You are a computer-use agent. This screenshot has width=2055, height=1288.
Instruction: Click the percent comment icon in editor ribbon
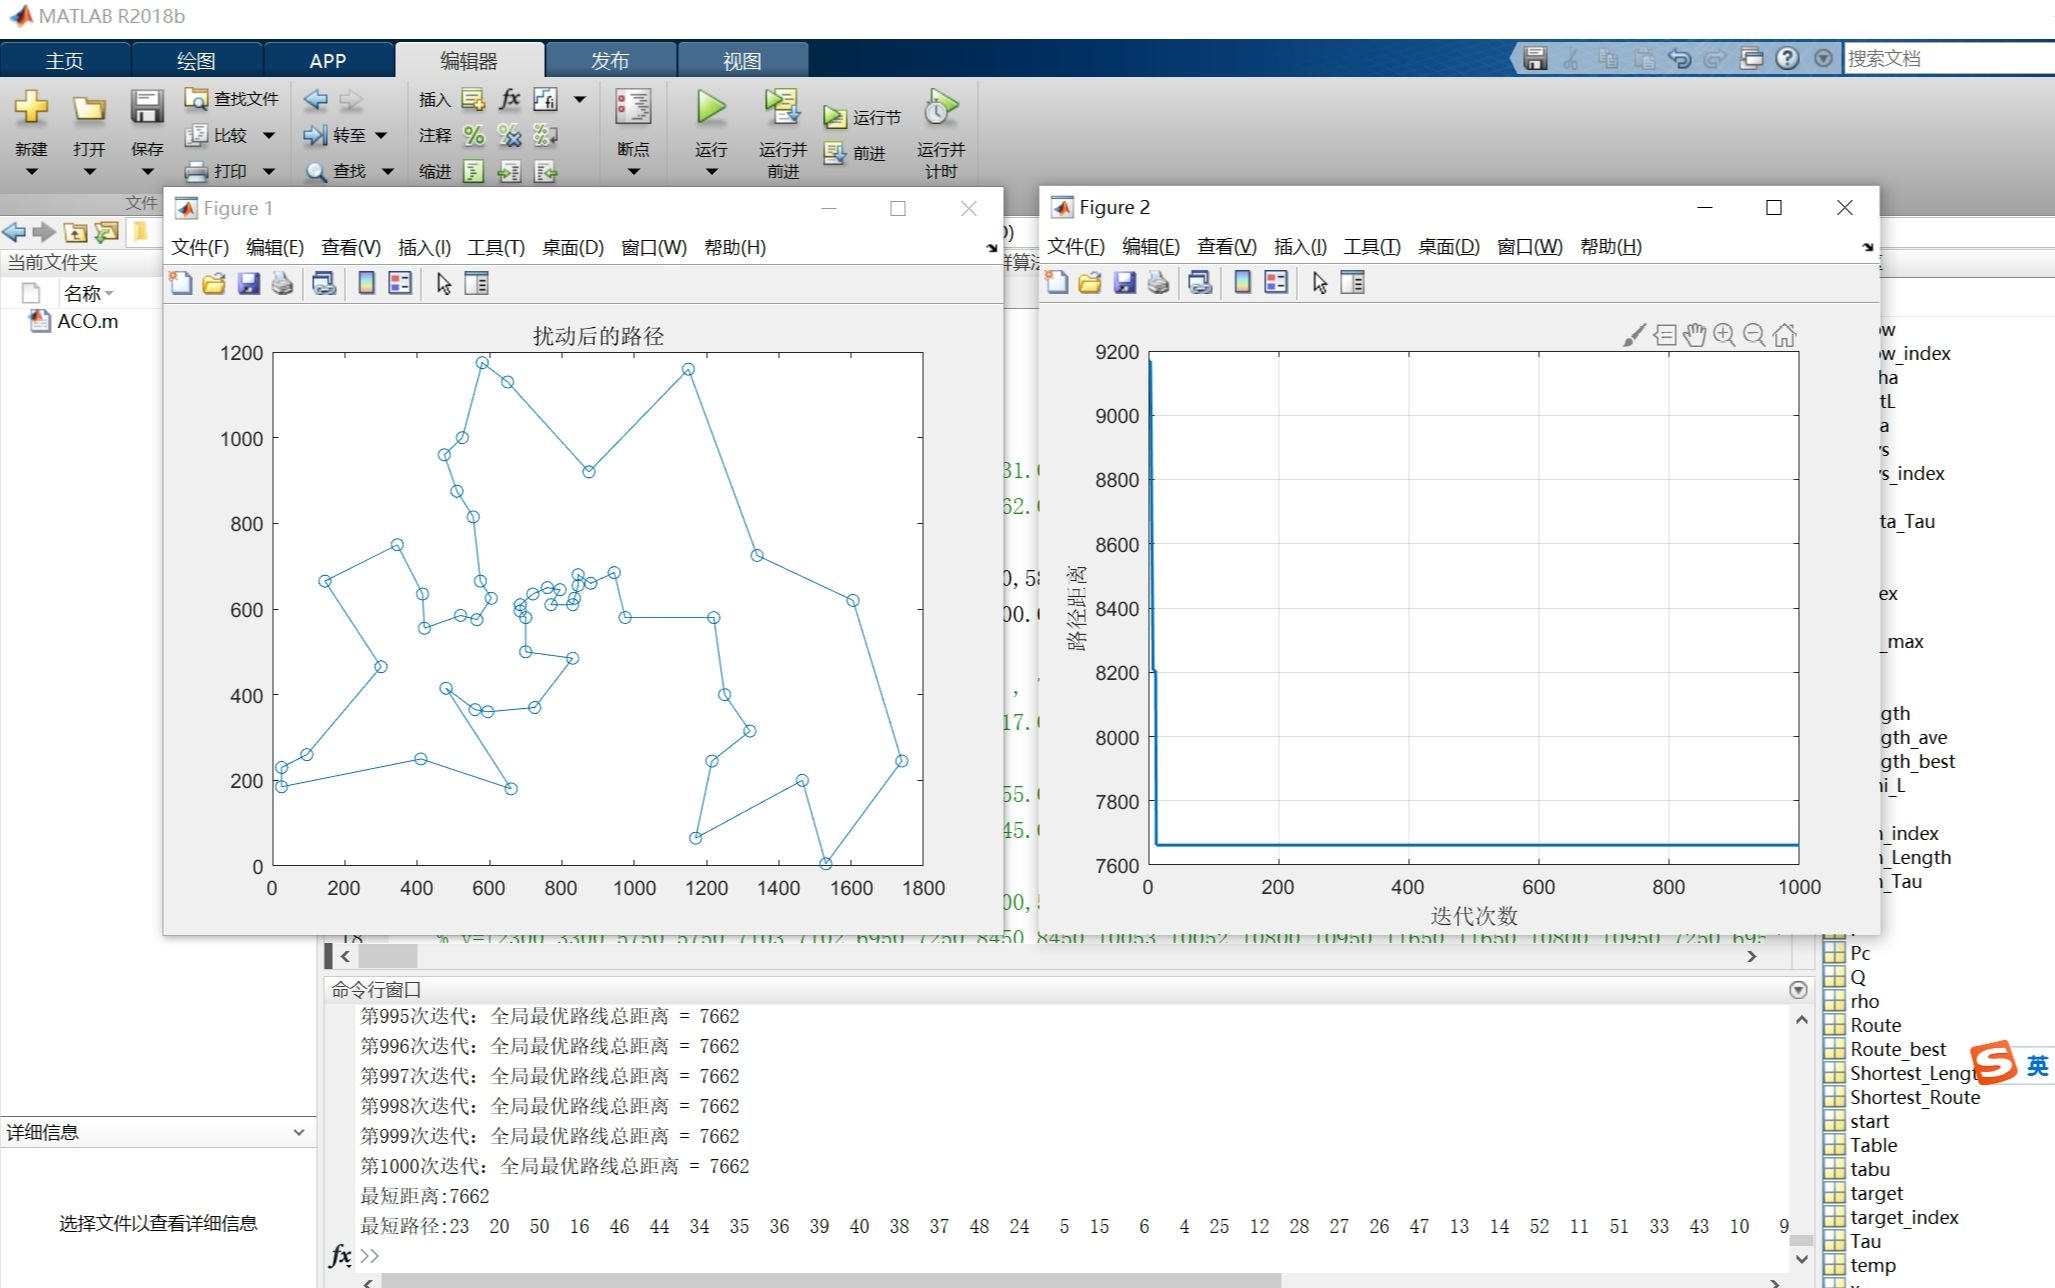[x=474, y=135]
